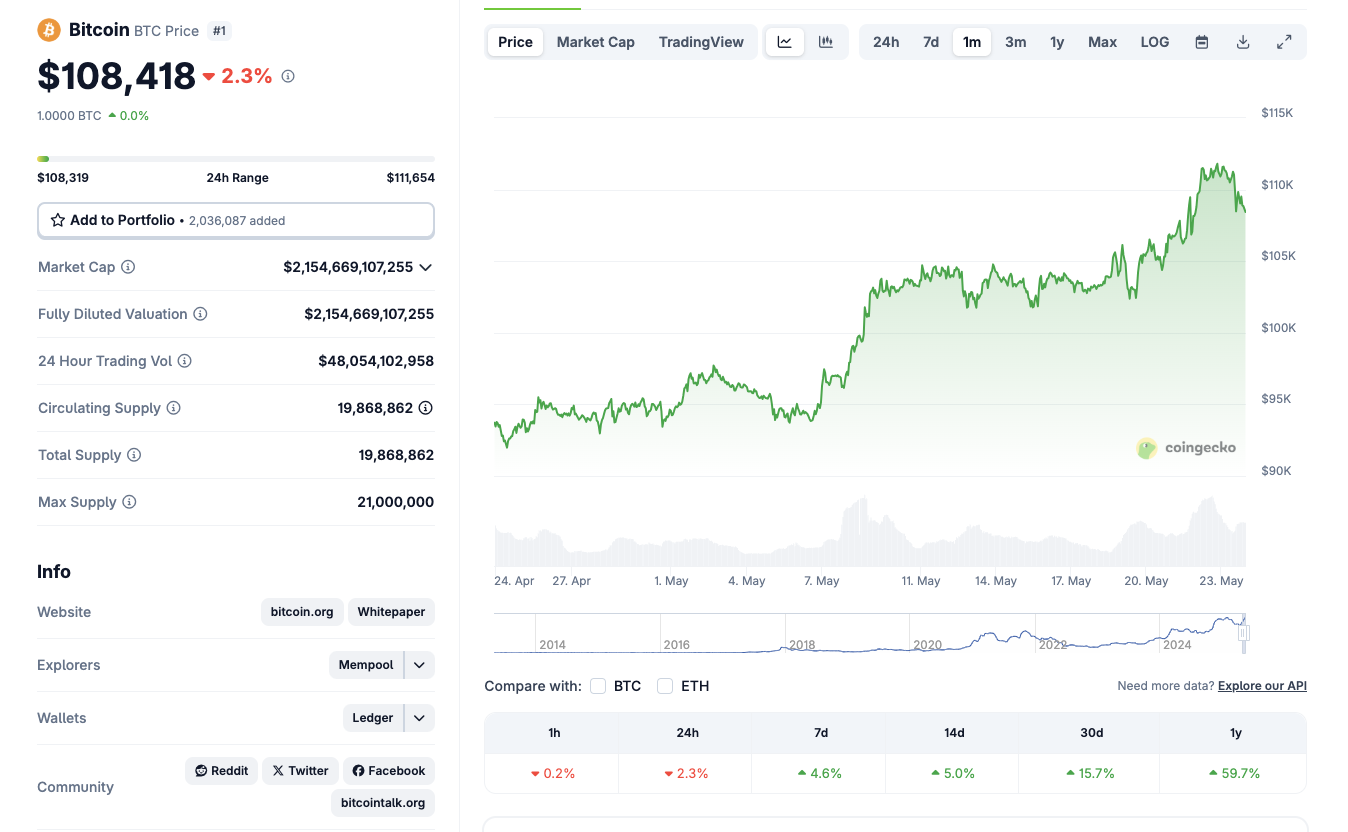The height and width of the screenshot is (832, 1348).
Task: Click the chart navigator range handle
Action: 1244,633
